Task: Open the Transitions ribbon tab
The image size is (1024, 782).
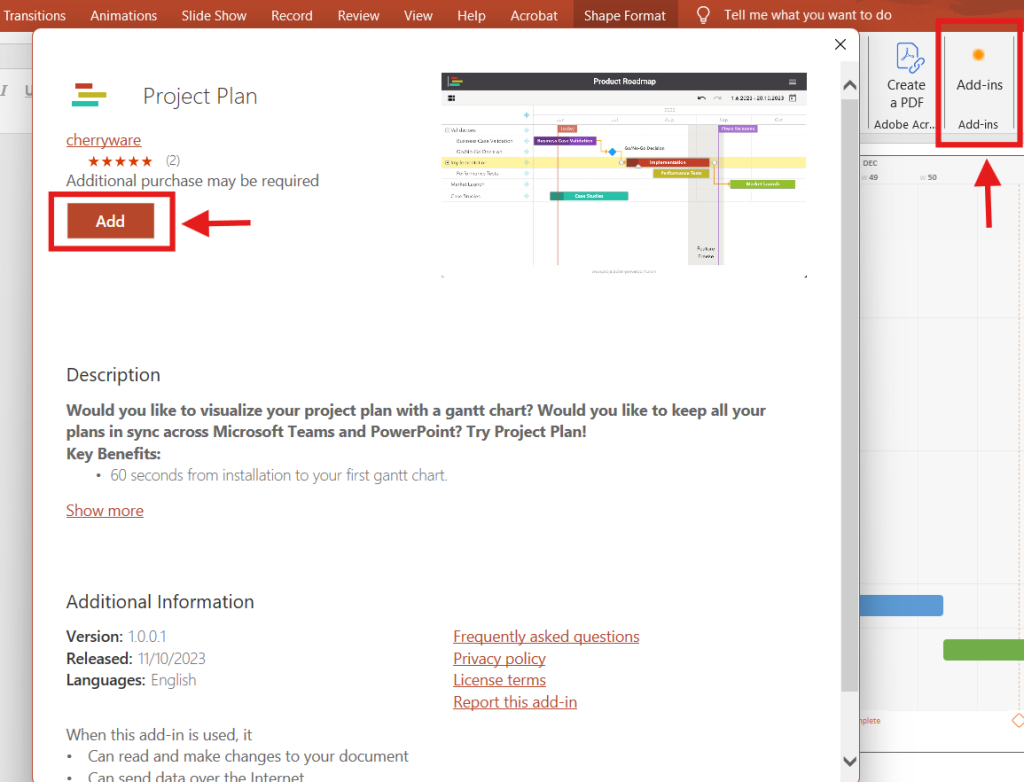Action: [35, 15]
